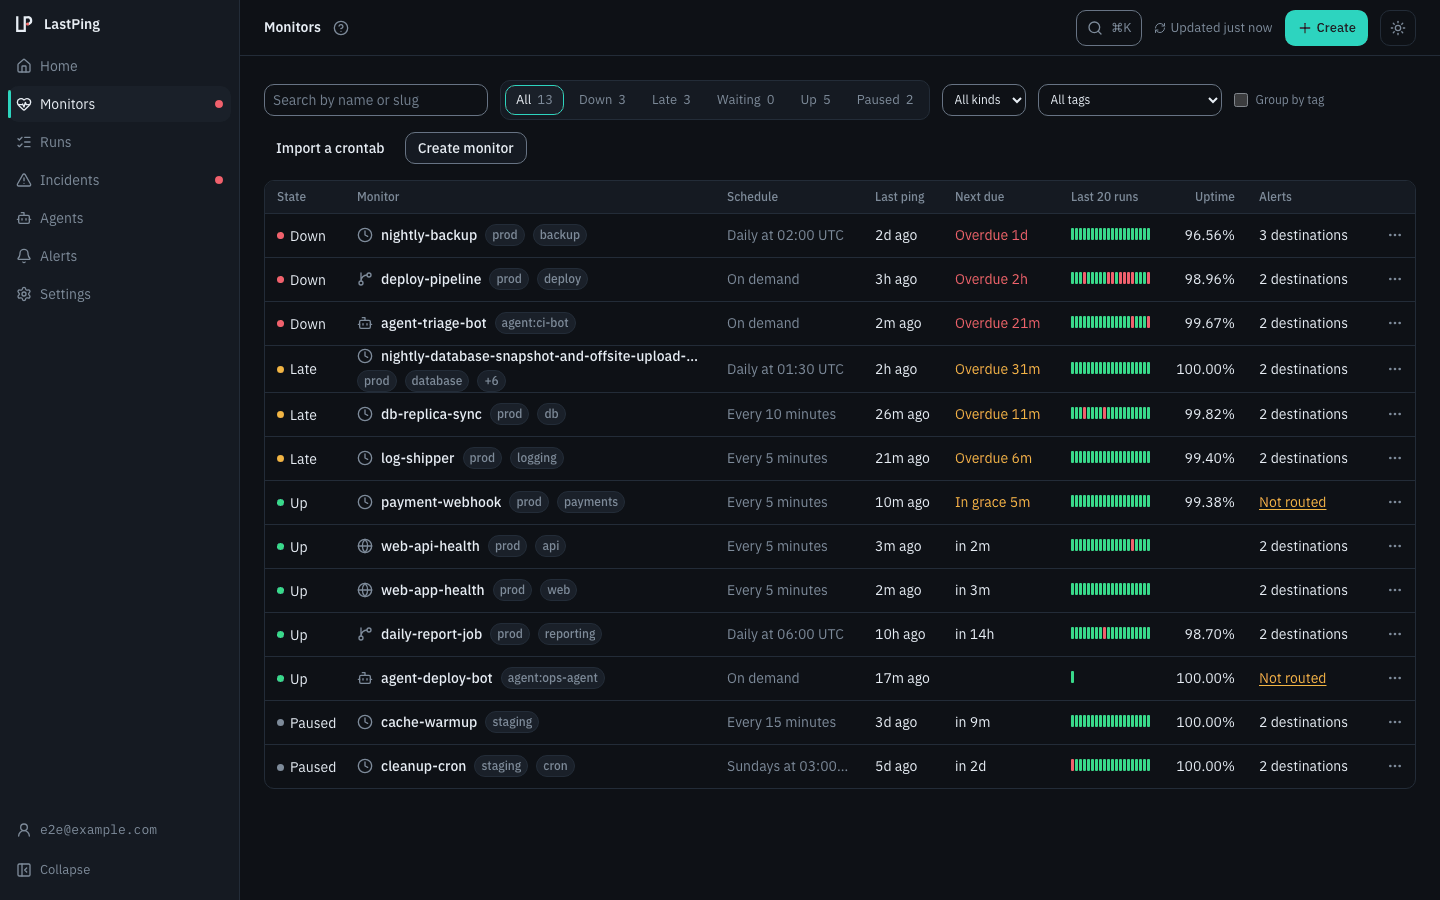Select the Up filter tab
The width and height of the screenshot is (1440, 900).
(x=815, y=100)
